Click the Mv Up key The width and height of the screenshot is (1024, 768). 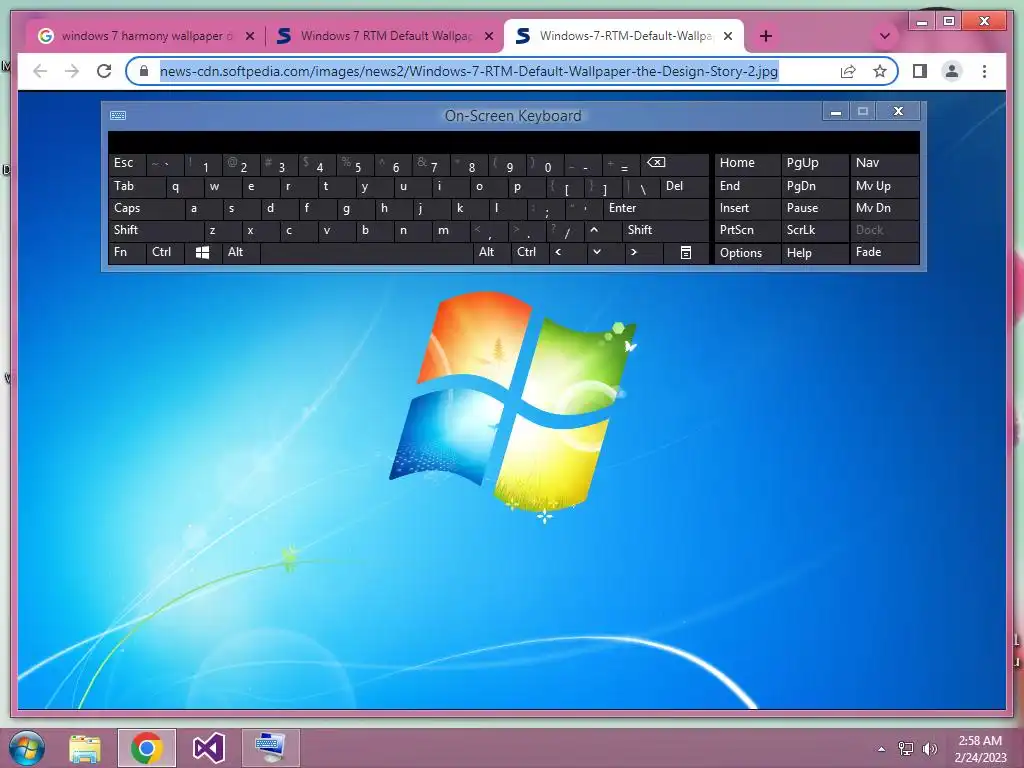pyautogui.click(x=884, y=187)
